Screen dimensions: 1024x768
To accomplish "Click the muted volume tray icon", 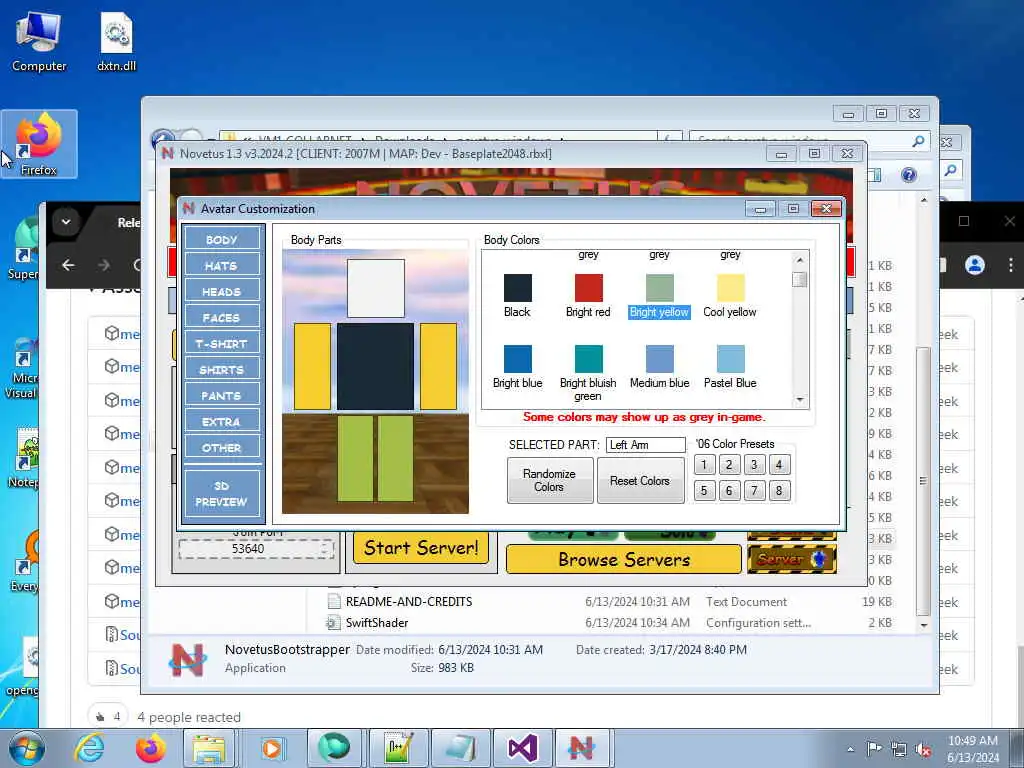I will (923, 750).
